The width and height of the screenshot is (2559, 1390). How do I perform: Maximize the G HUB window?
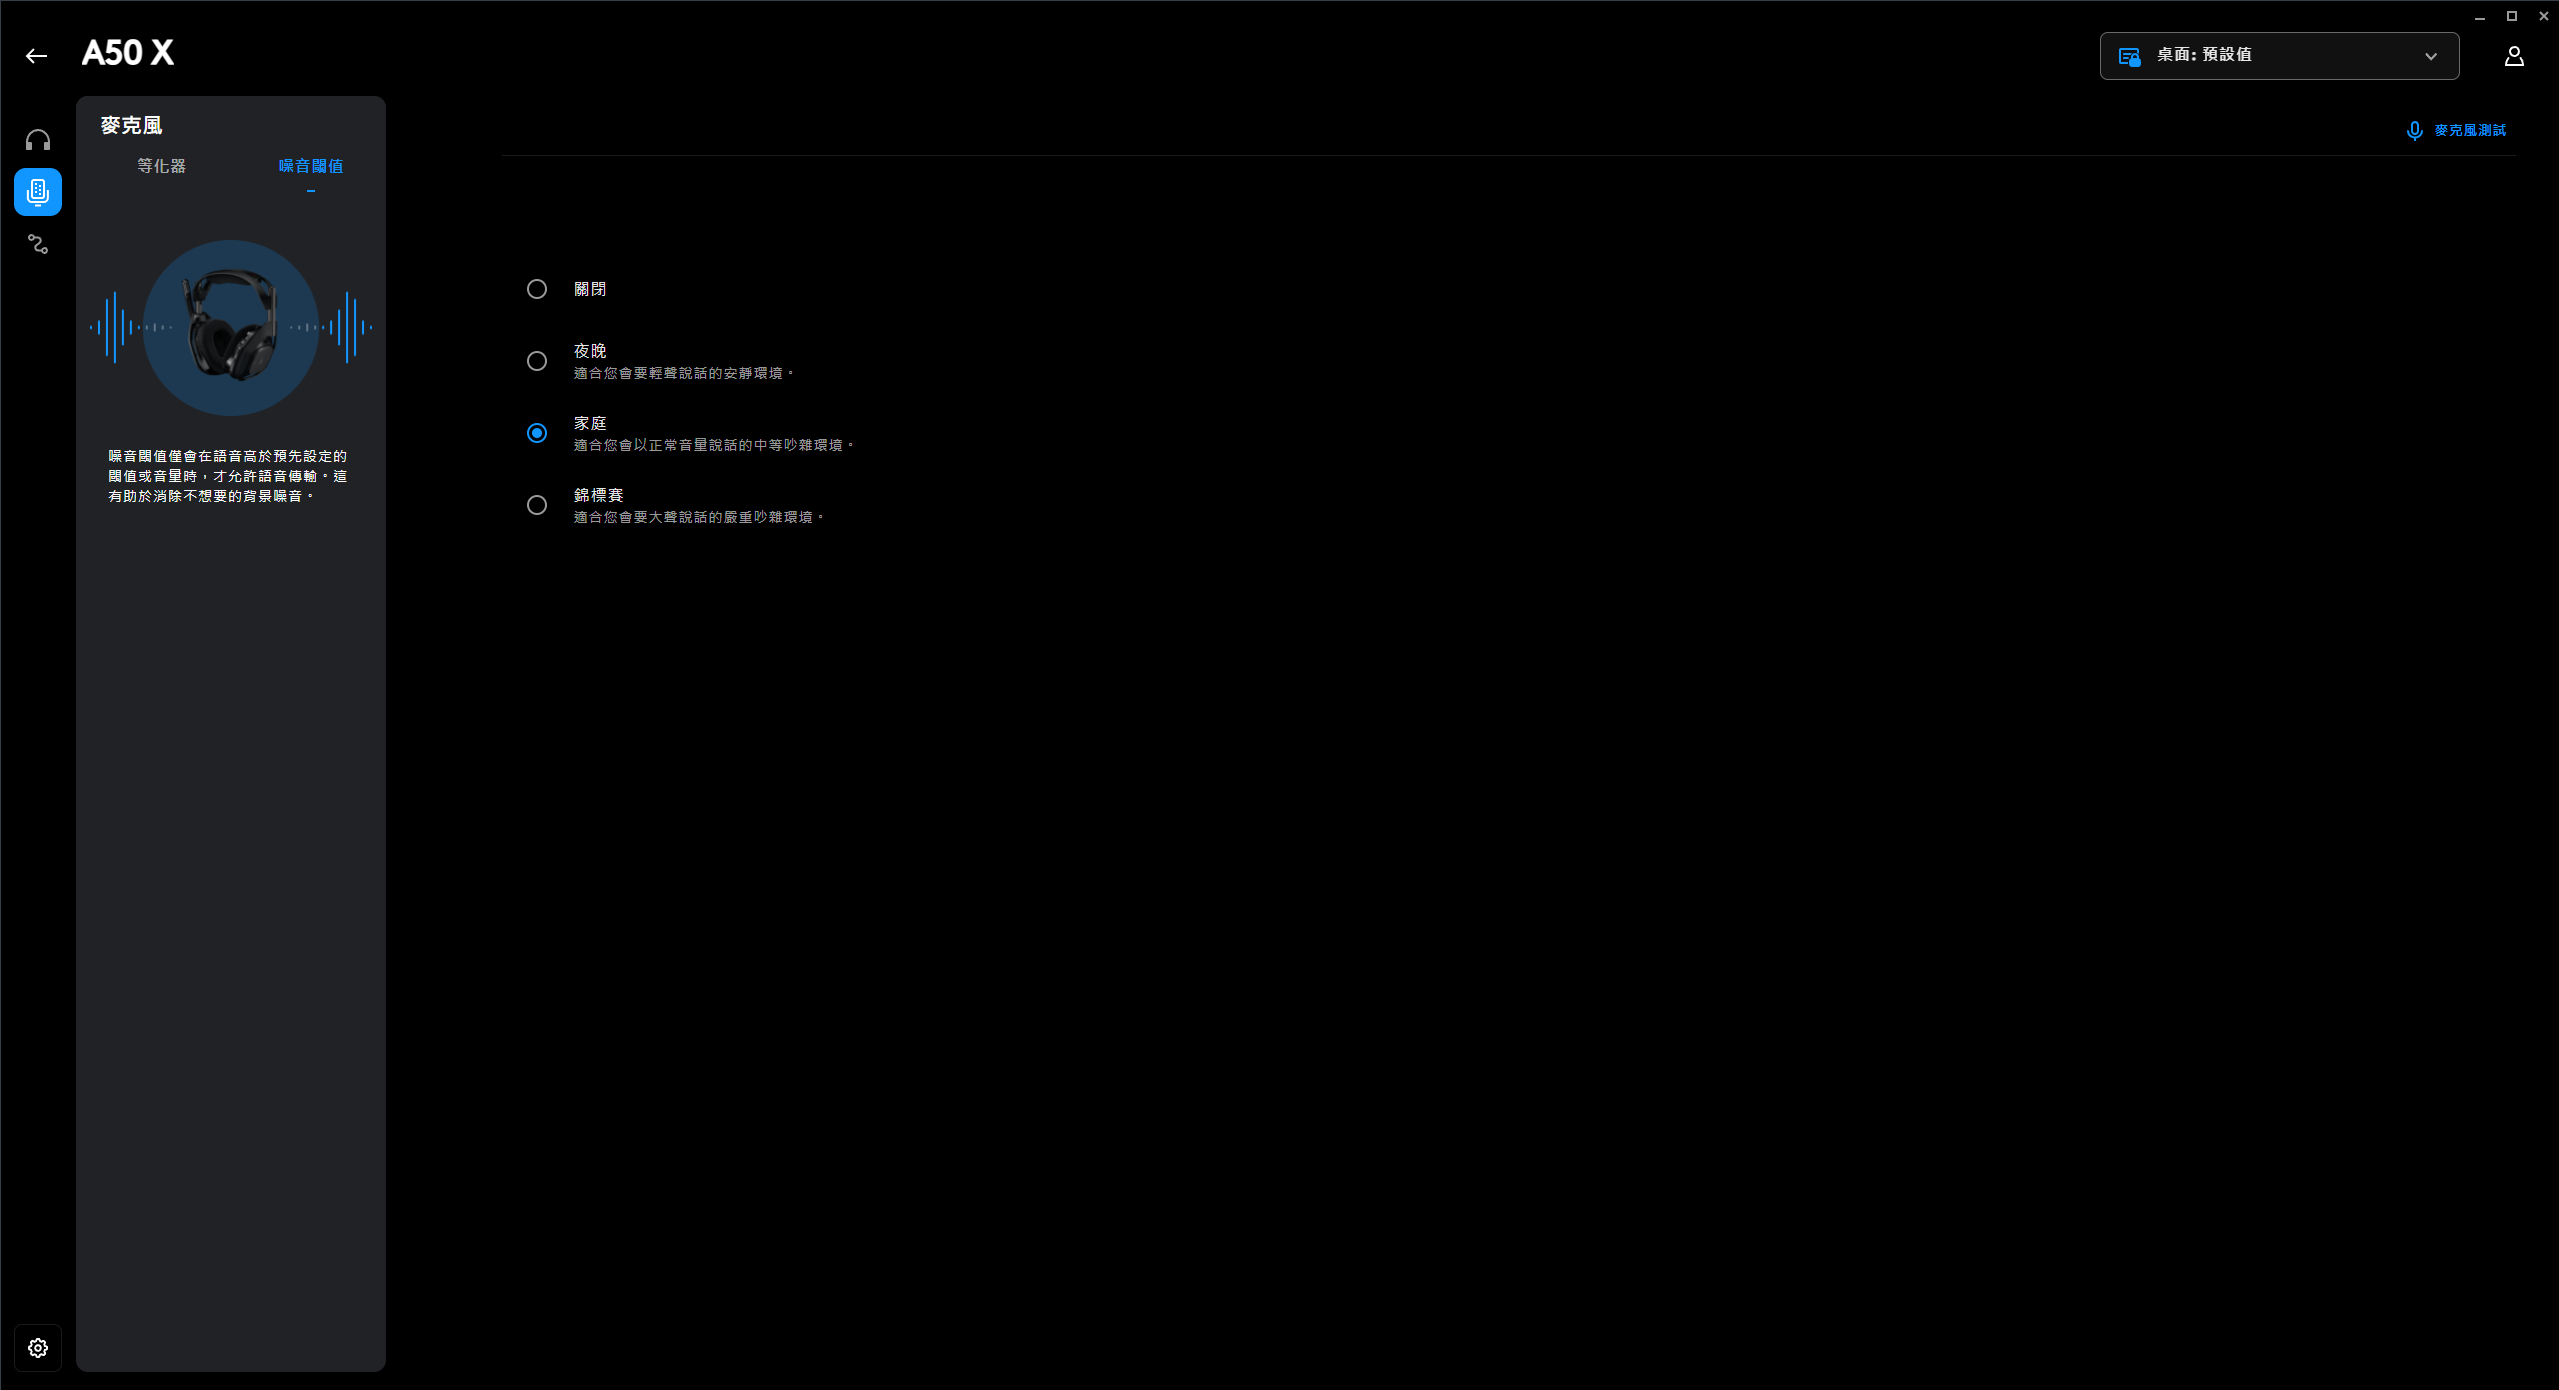[2512, 16]
